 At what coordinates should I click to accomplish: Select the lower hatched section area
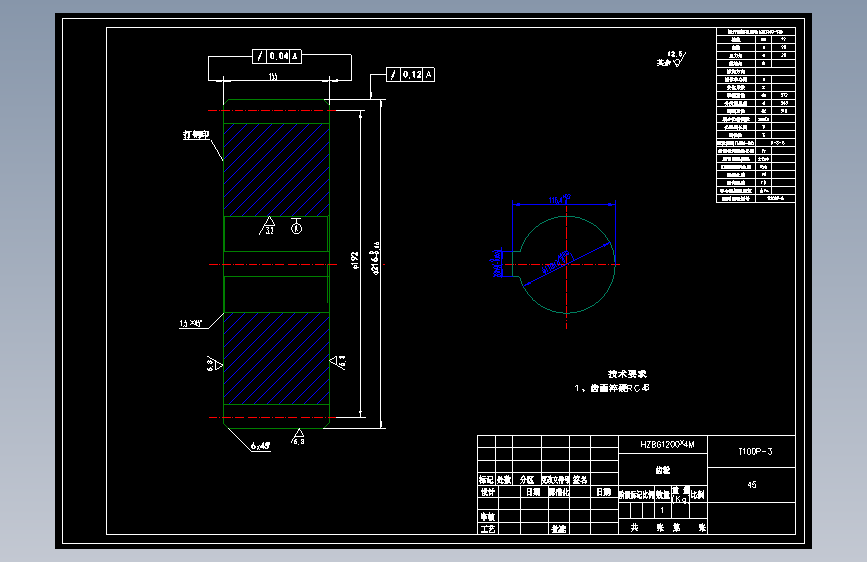276,358
